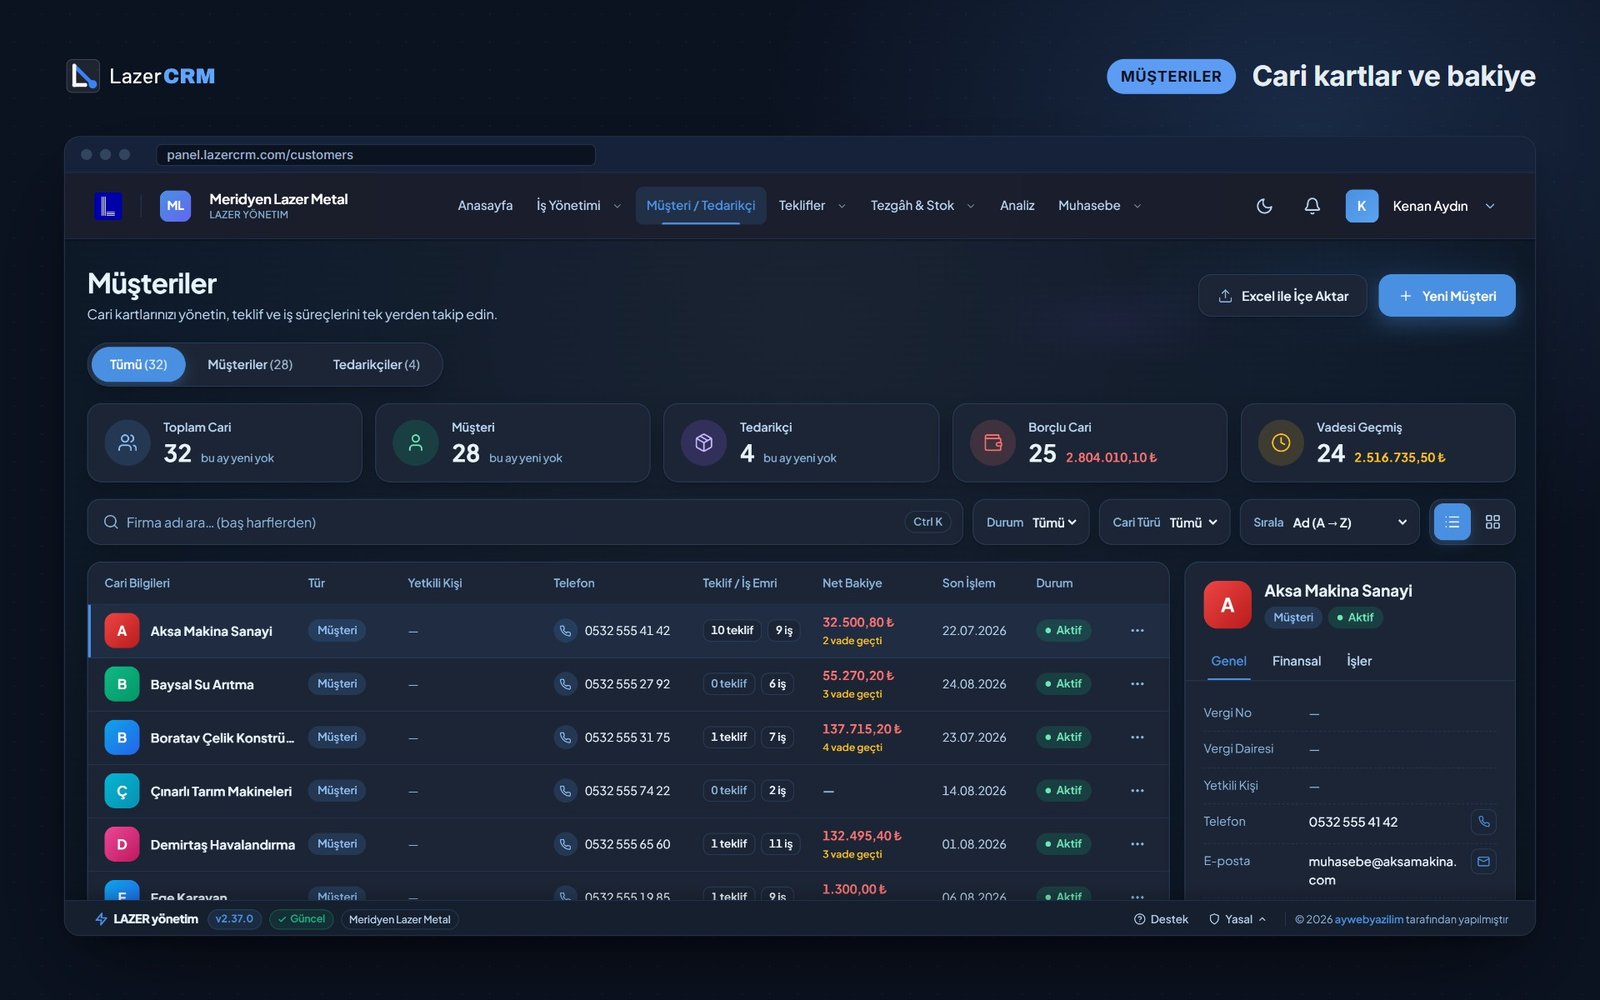Click the v2.37.0 version badge

[235, 919]
